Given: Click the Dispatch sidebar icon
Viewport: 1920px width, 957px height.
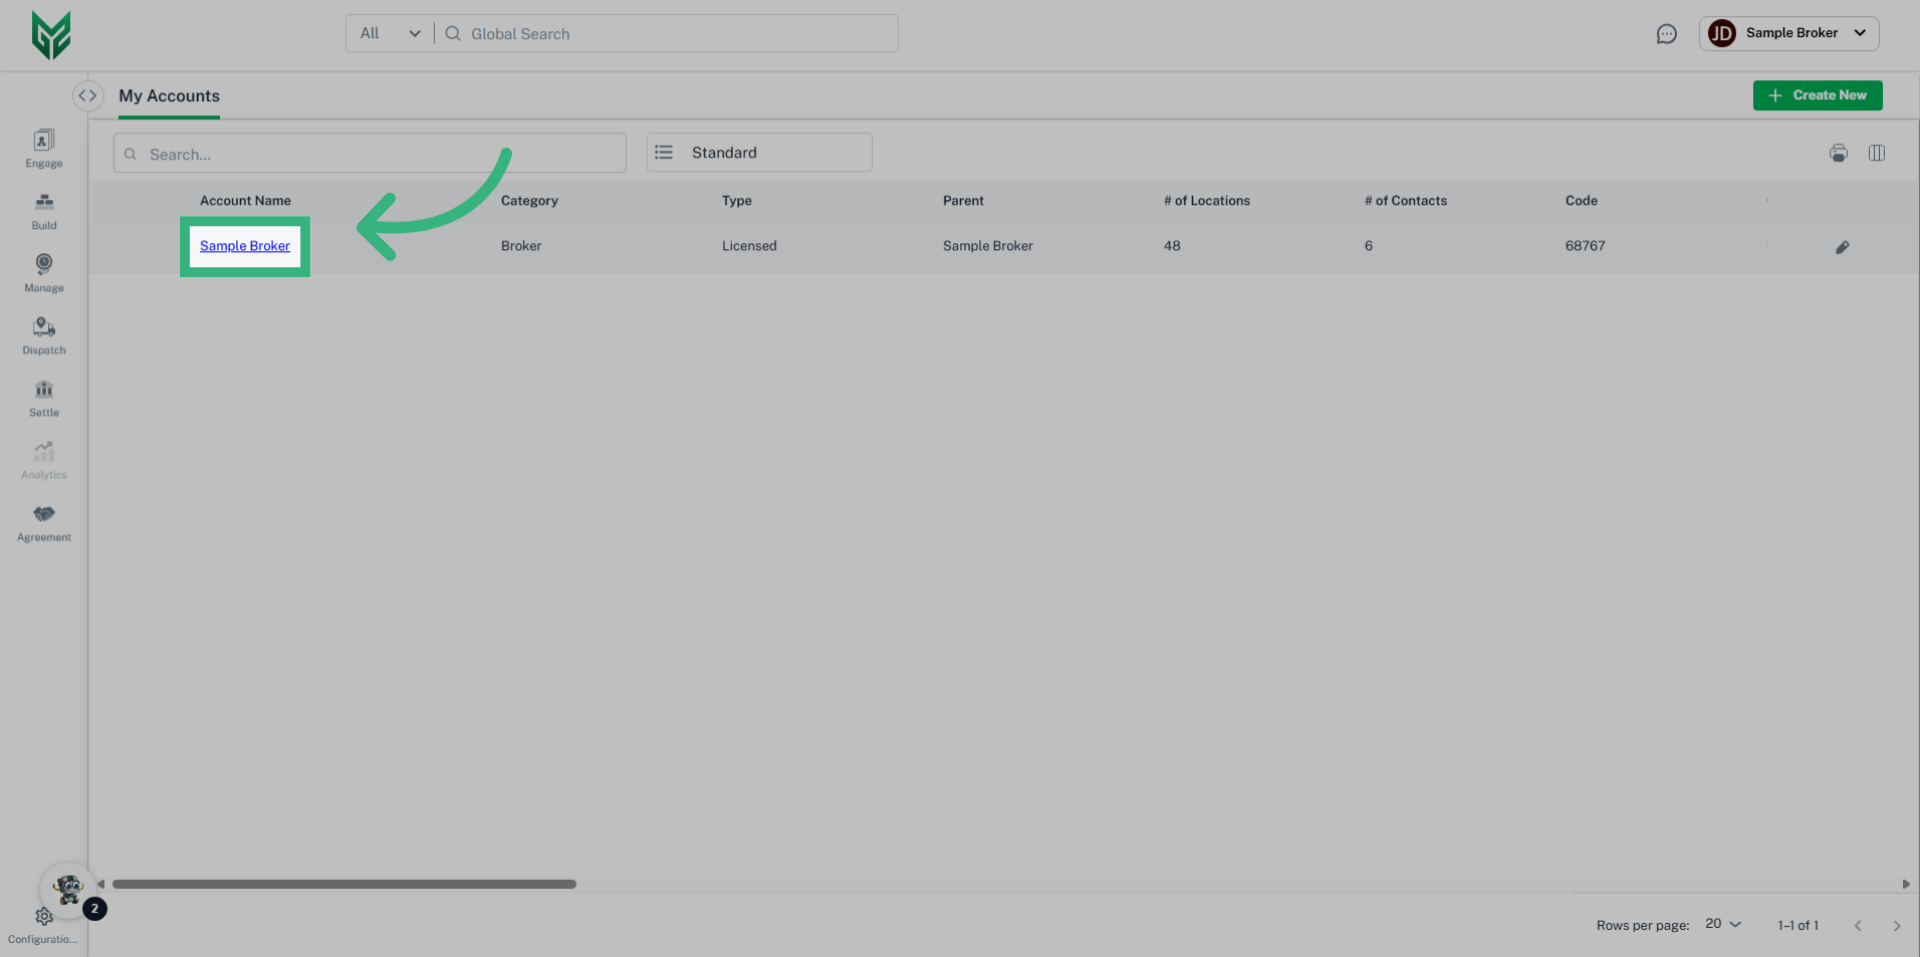Looking at the screenshot, I should tap(43, 335).
